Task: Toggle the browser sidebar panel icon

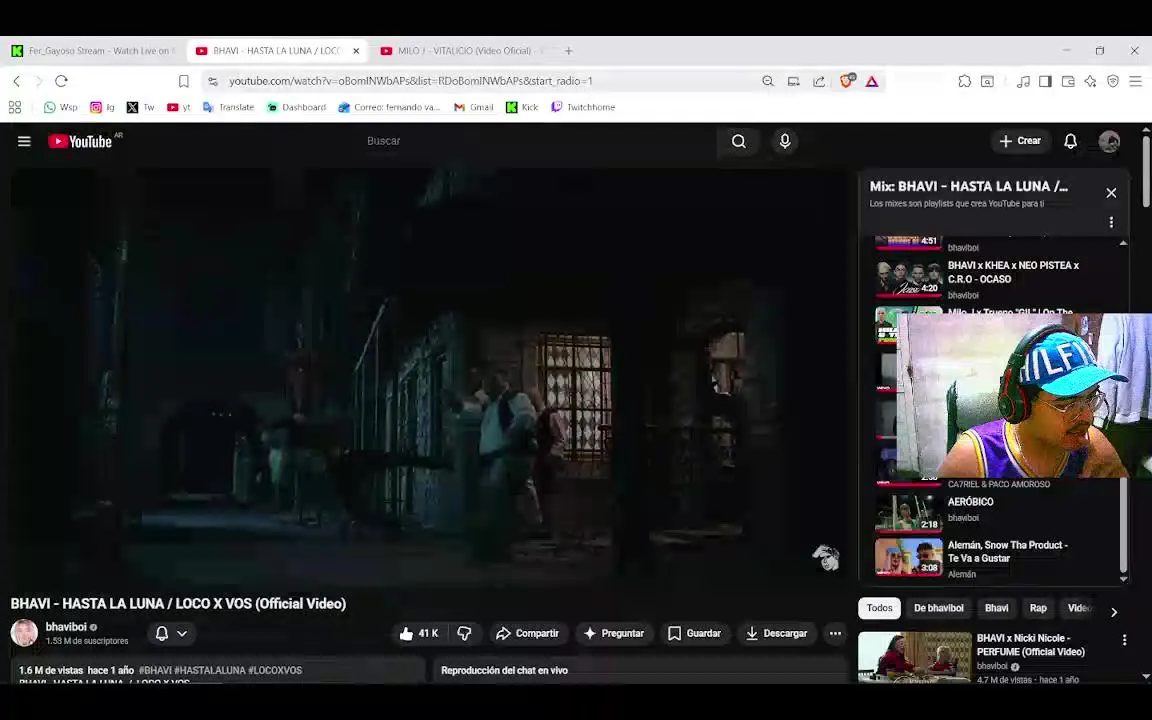Action: 1045,81
